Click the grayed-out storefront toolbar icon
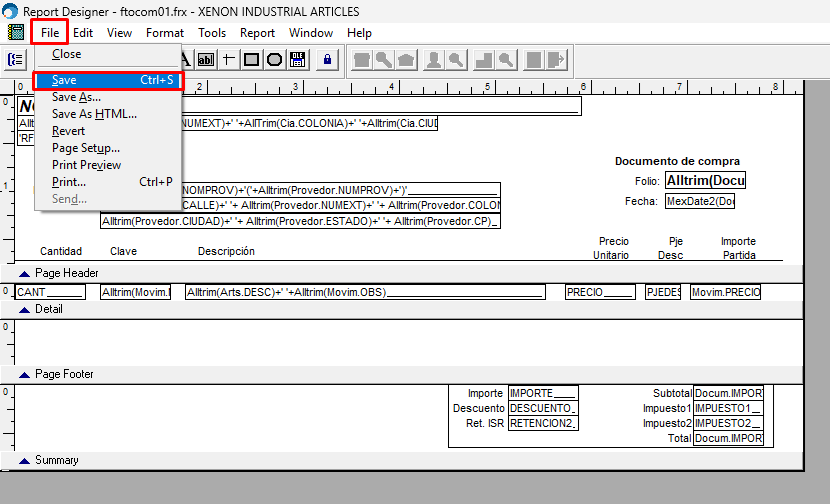Image resolution: width=830 pixels, height=504 pixels. pyautogui.click(x=362, y=60)
